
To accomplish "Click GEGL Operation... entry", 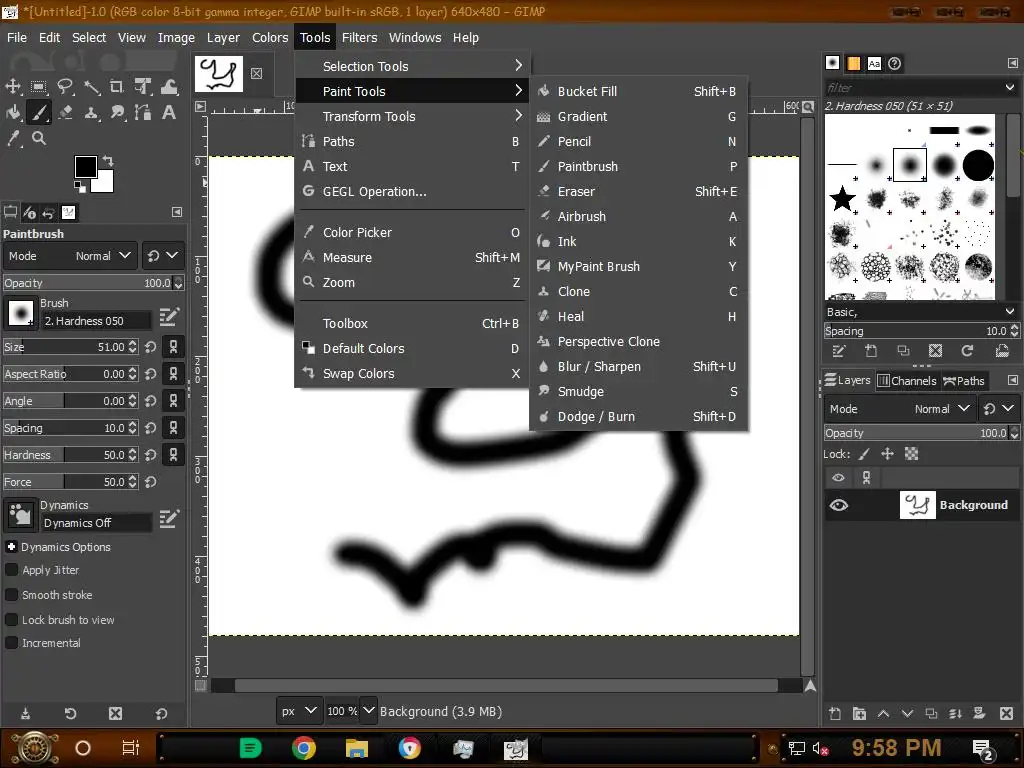I will click(411, 191).
